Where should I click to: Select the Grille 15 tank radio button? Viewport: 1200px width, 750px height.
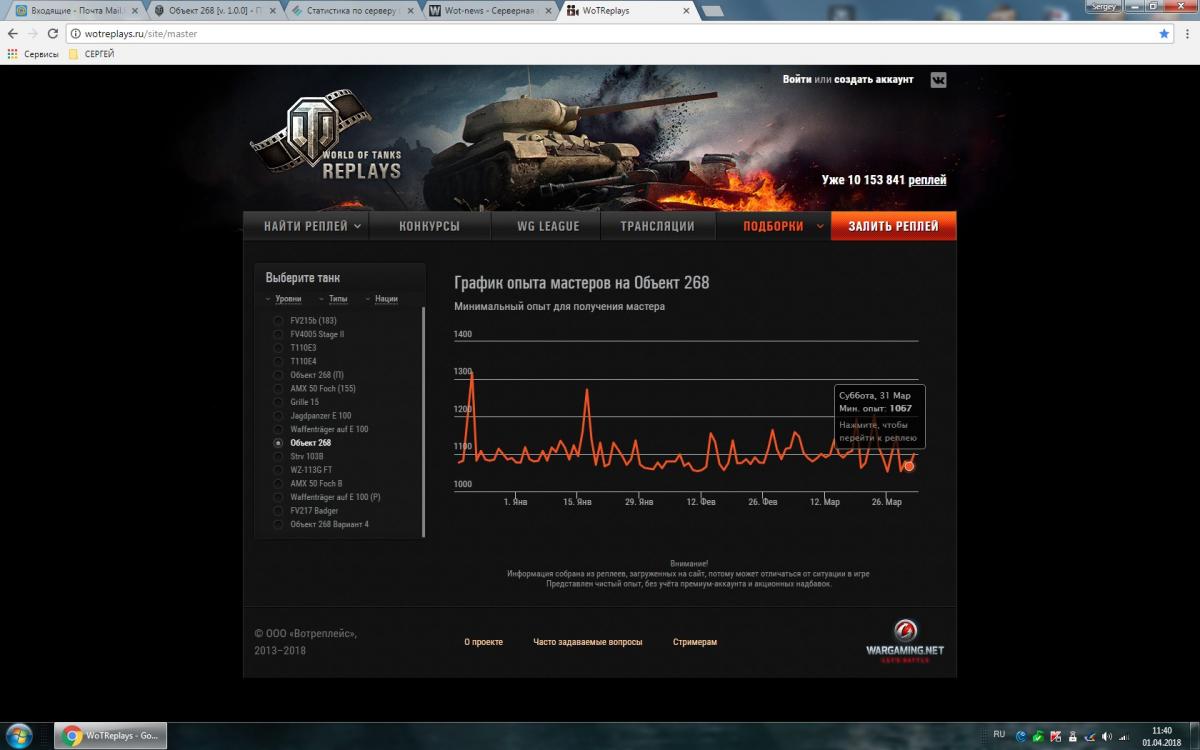(x=278, y=402)
